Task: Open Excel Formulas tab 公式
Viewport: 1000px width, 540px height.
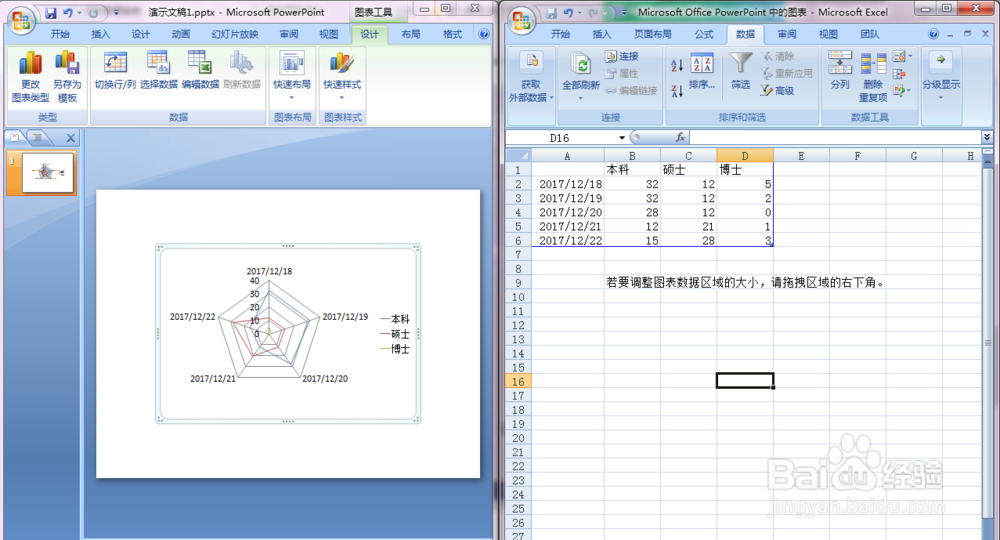Action: coord(704,34)
